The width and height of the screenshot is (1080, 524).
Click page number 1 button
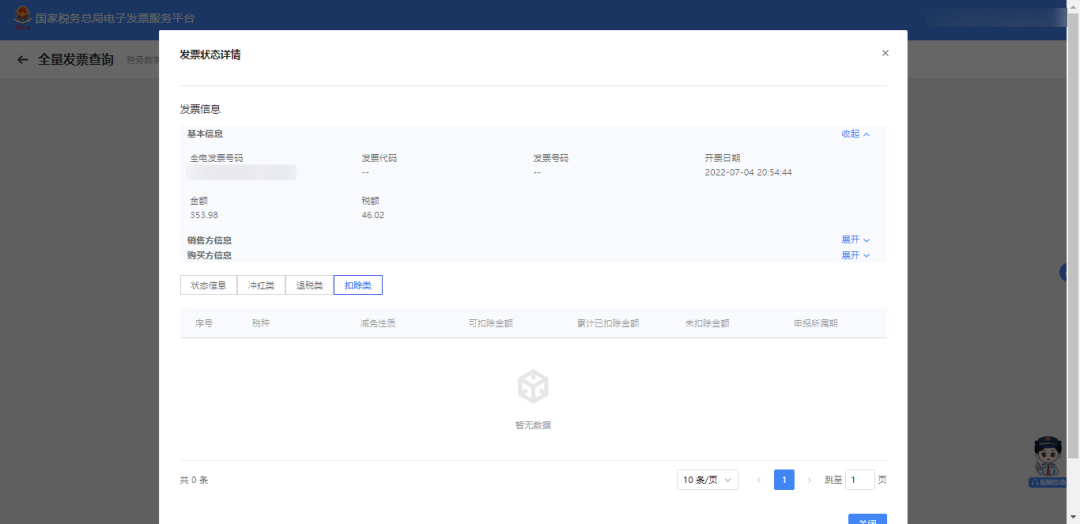(x=784, y=480)
